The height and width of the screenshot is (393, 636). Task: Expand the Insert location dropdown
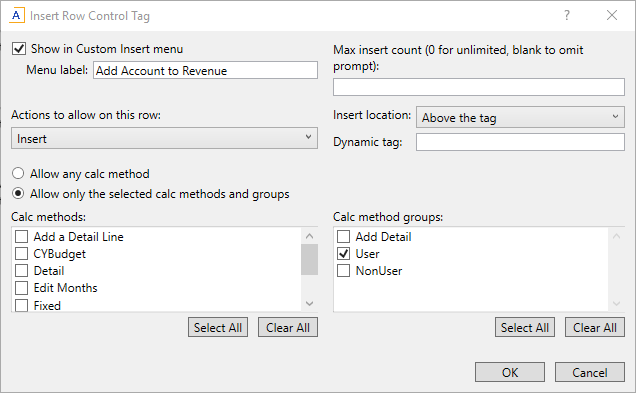(520, 118)
